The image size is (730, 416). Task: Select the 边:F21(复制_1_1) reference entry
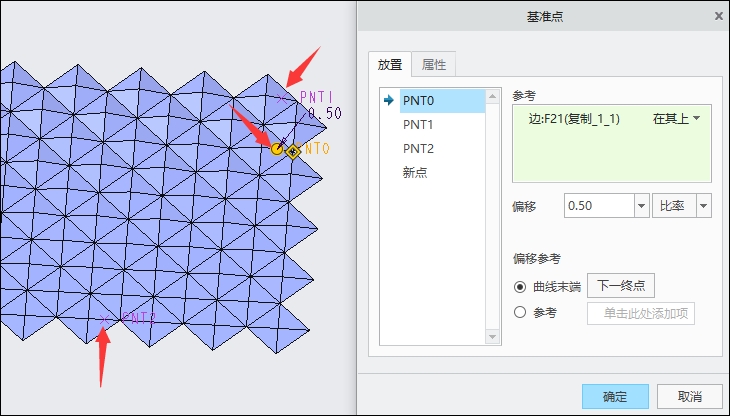[x=574, y=119]
